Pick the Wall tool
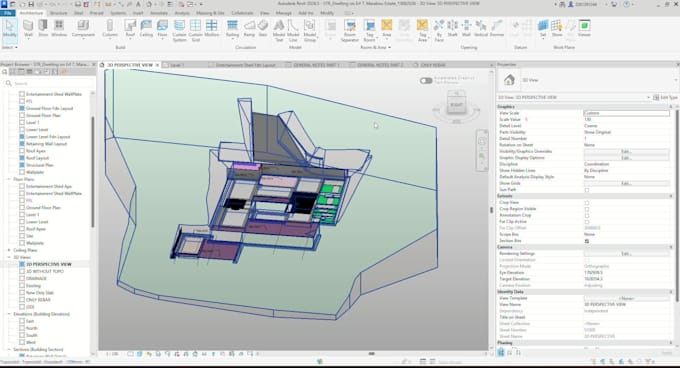 coord(28,29)
